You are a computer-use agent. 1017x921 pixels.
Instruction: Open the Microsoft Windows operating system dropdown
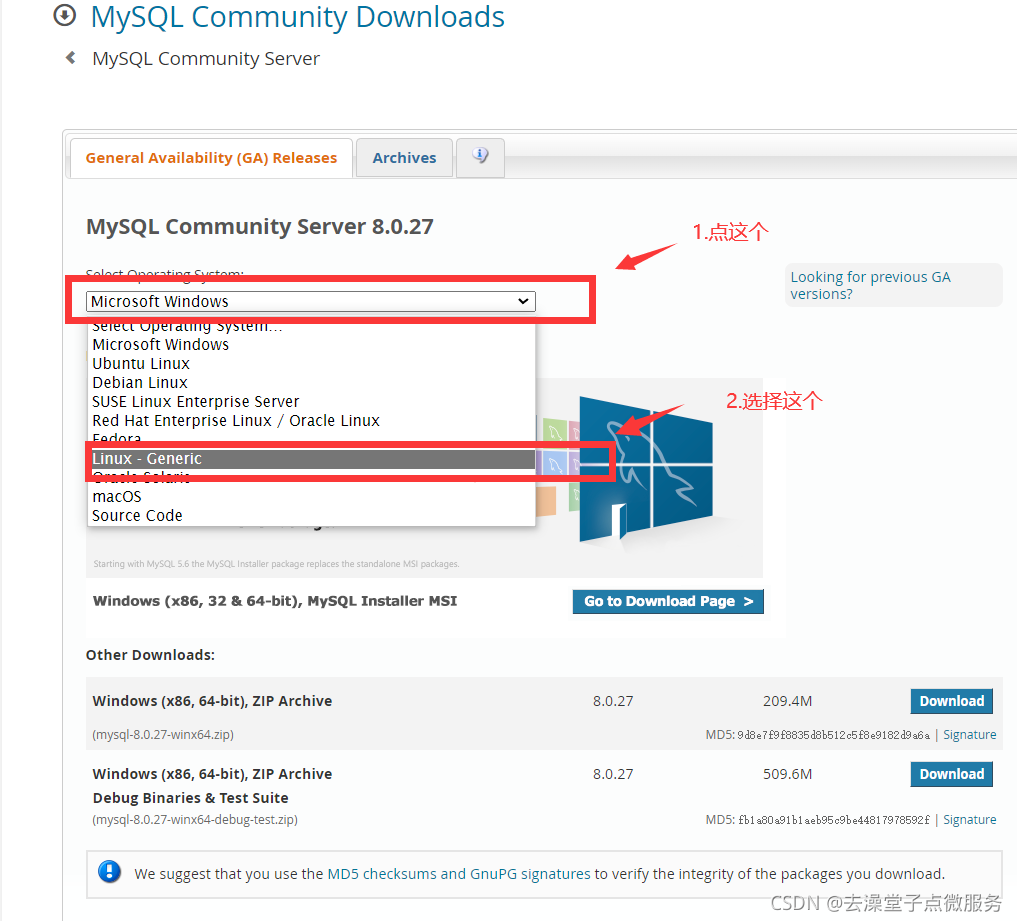coord(311,301)
